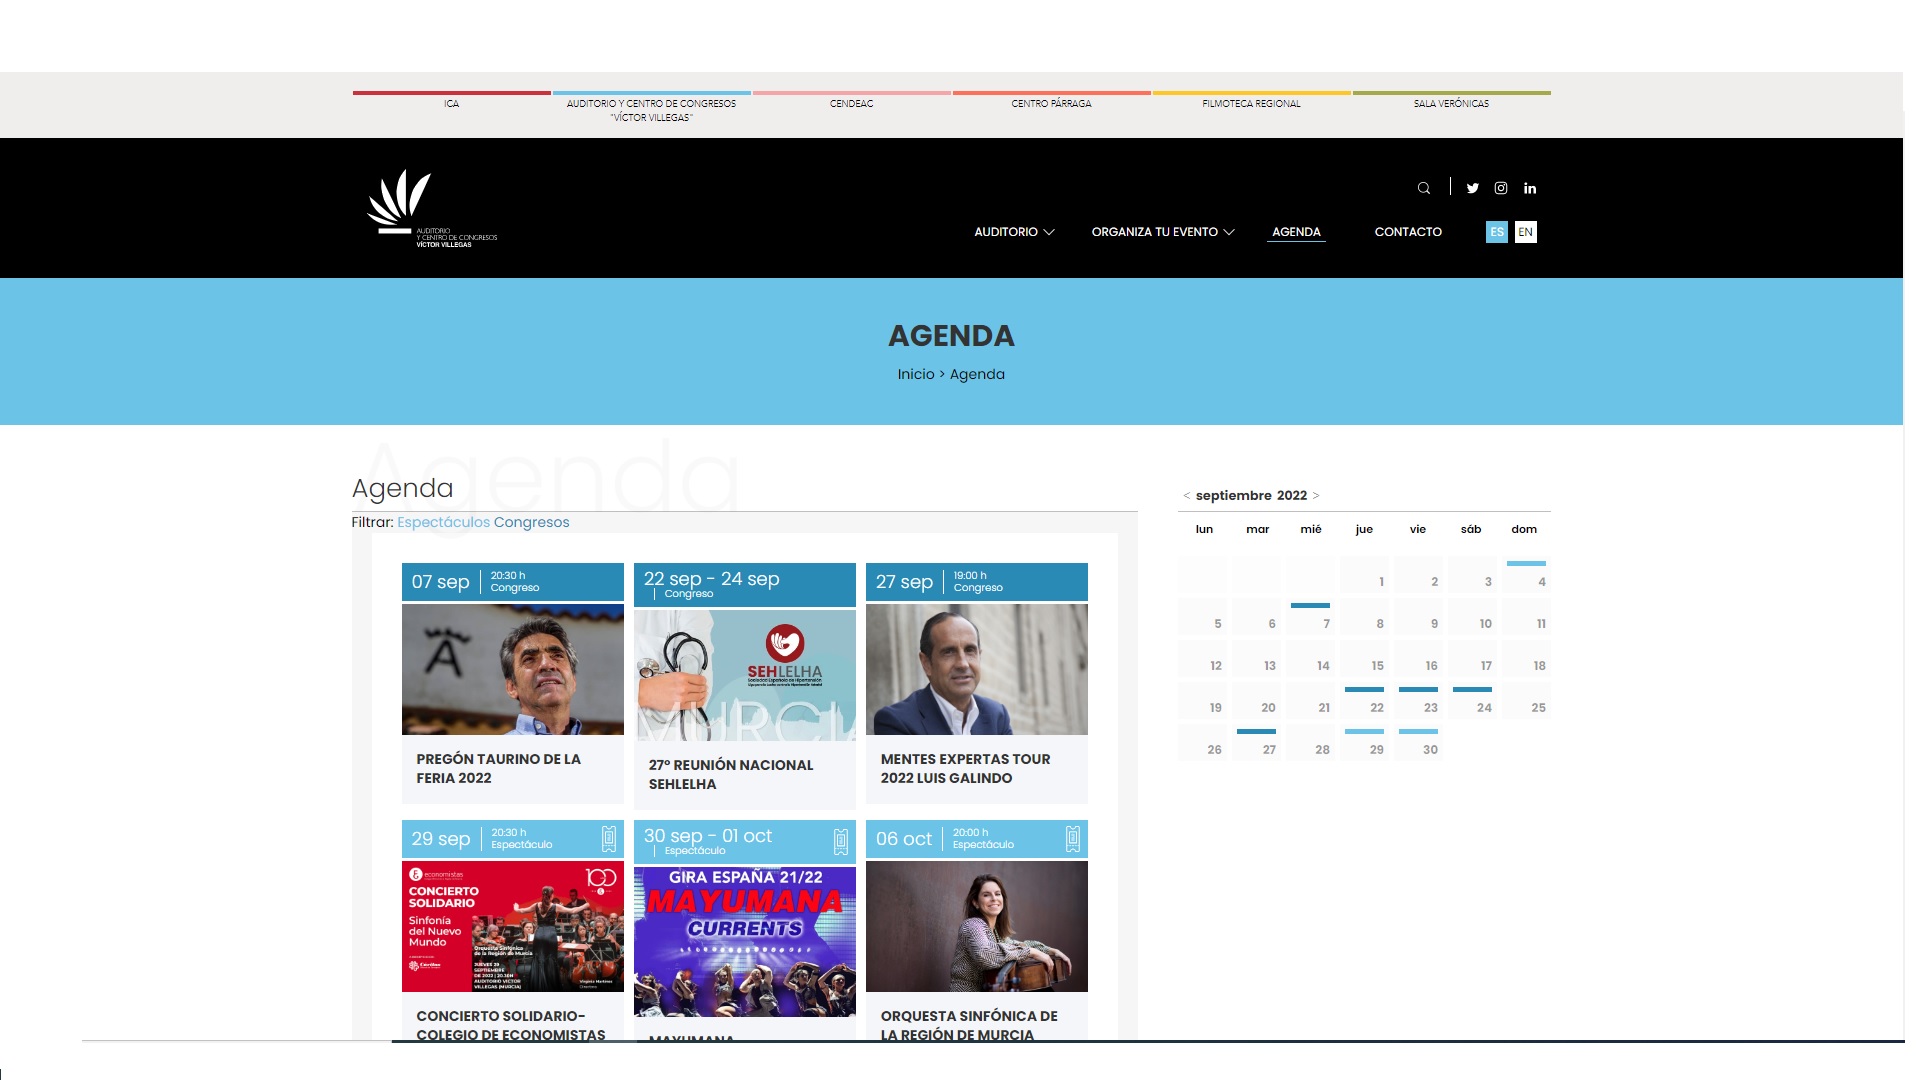Viewport: 1920px width, 1080px height.
Task: Expand the Auditorio dropdown menu
Action: [x=1014, y=232]
